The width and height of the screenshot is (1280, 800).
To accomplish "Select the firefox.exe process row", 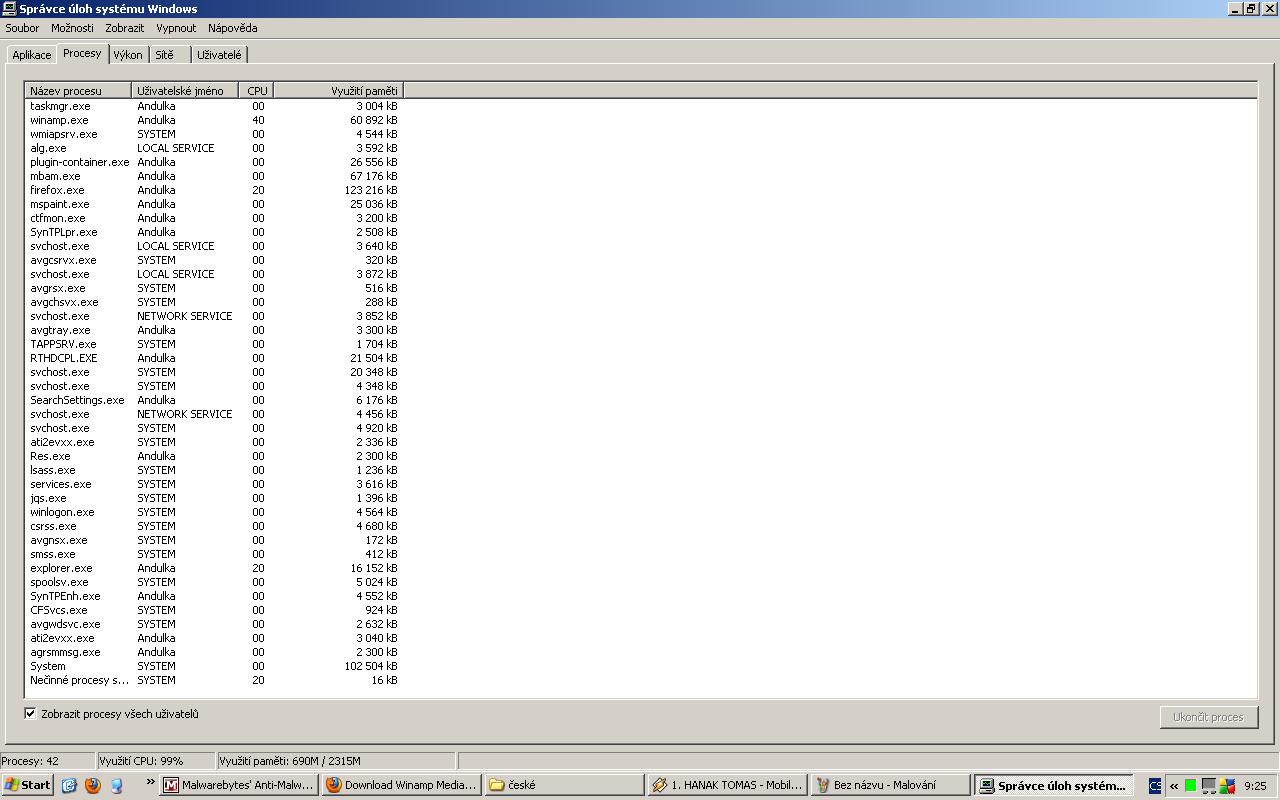I will pos(57,190).
